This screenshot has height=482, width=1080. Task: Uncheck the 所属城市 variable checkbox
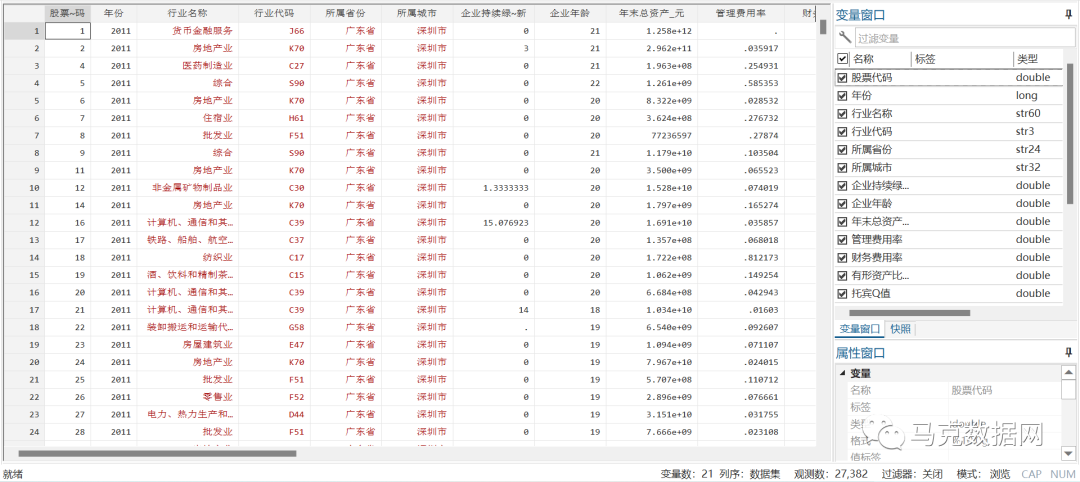[842, 167]
